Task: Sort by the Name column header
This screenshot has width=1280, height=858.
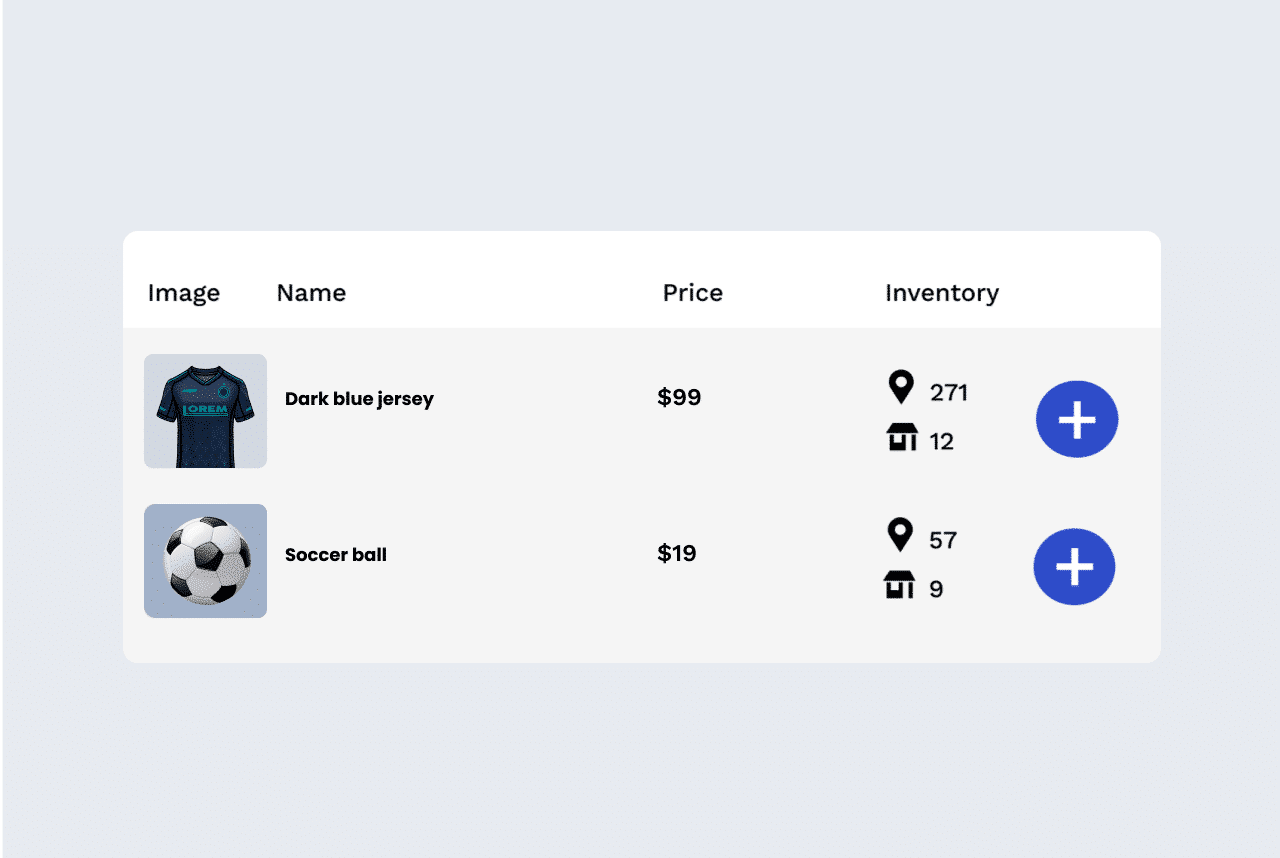Action: pyautogui.click(x=311, y=293)
